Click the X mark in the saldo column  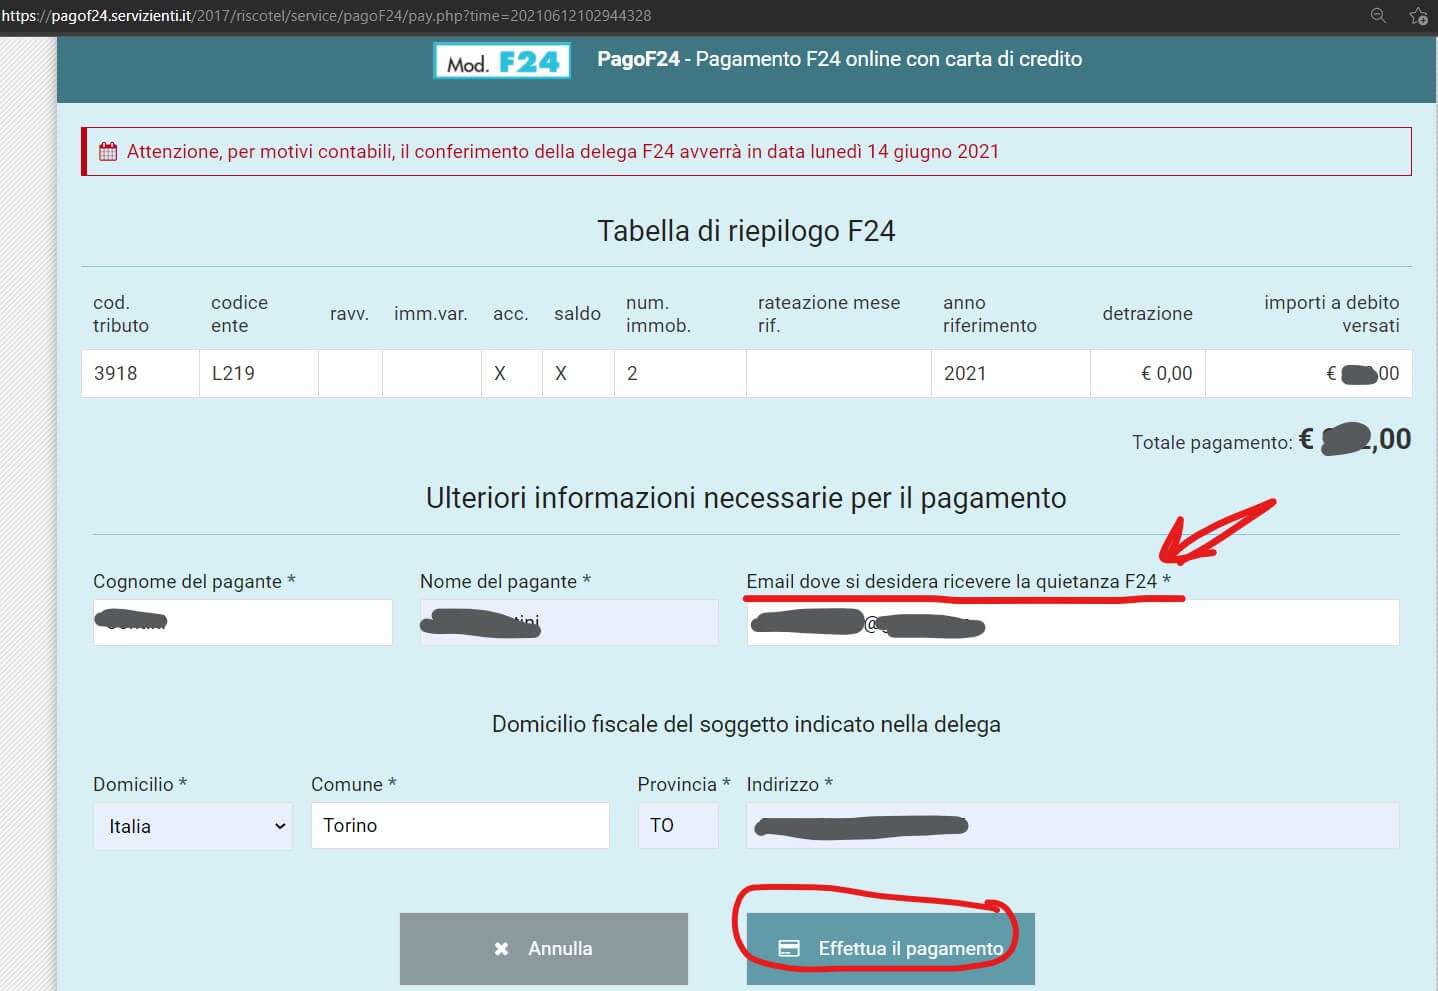point(561,374)
